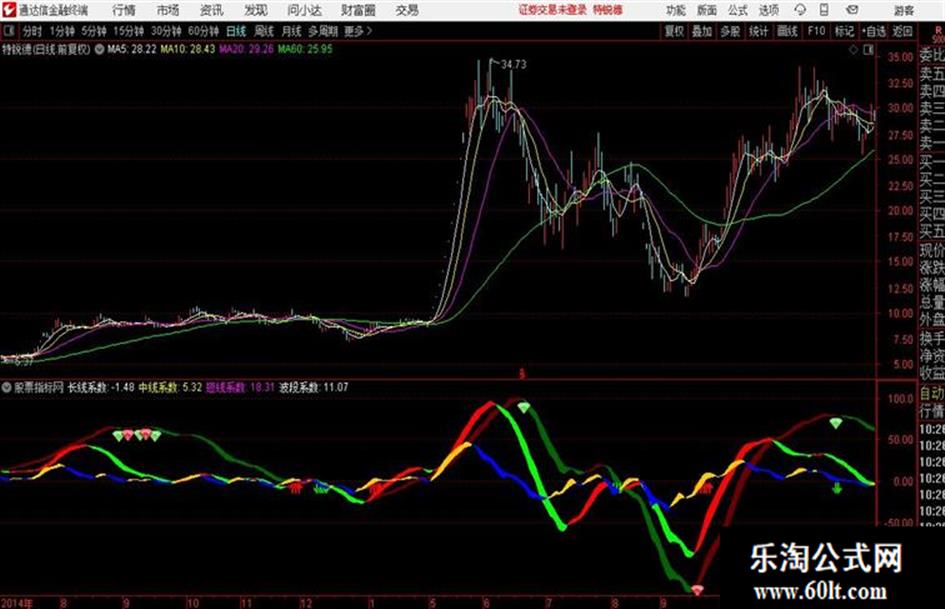Screen dimensions: 945x609
Task: Switch to the 5分钟 period tab
Action: click(93, 31)
